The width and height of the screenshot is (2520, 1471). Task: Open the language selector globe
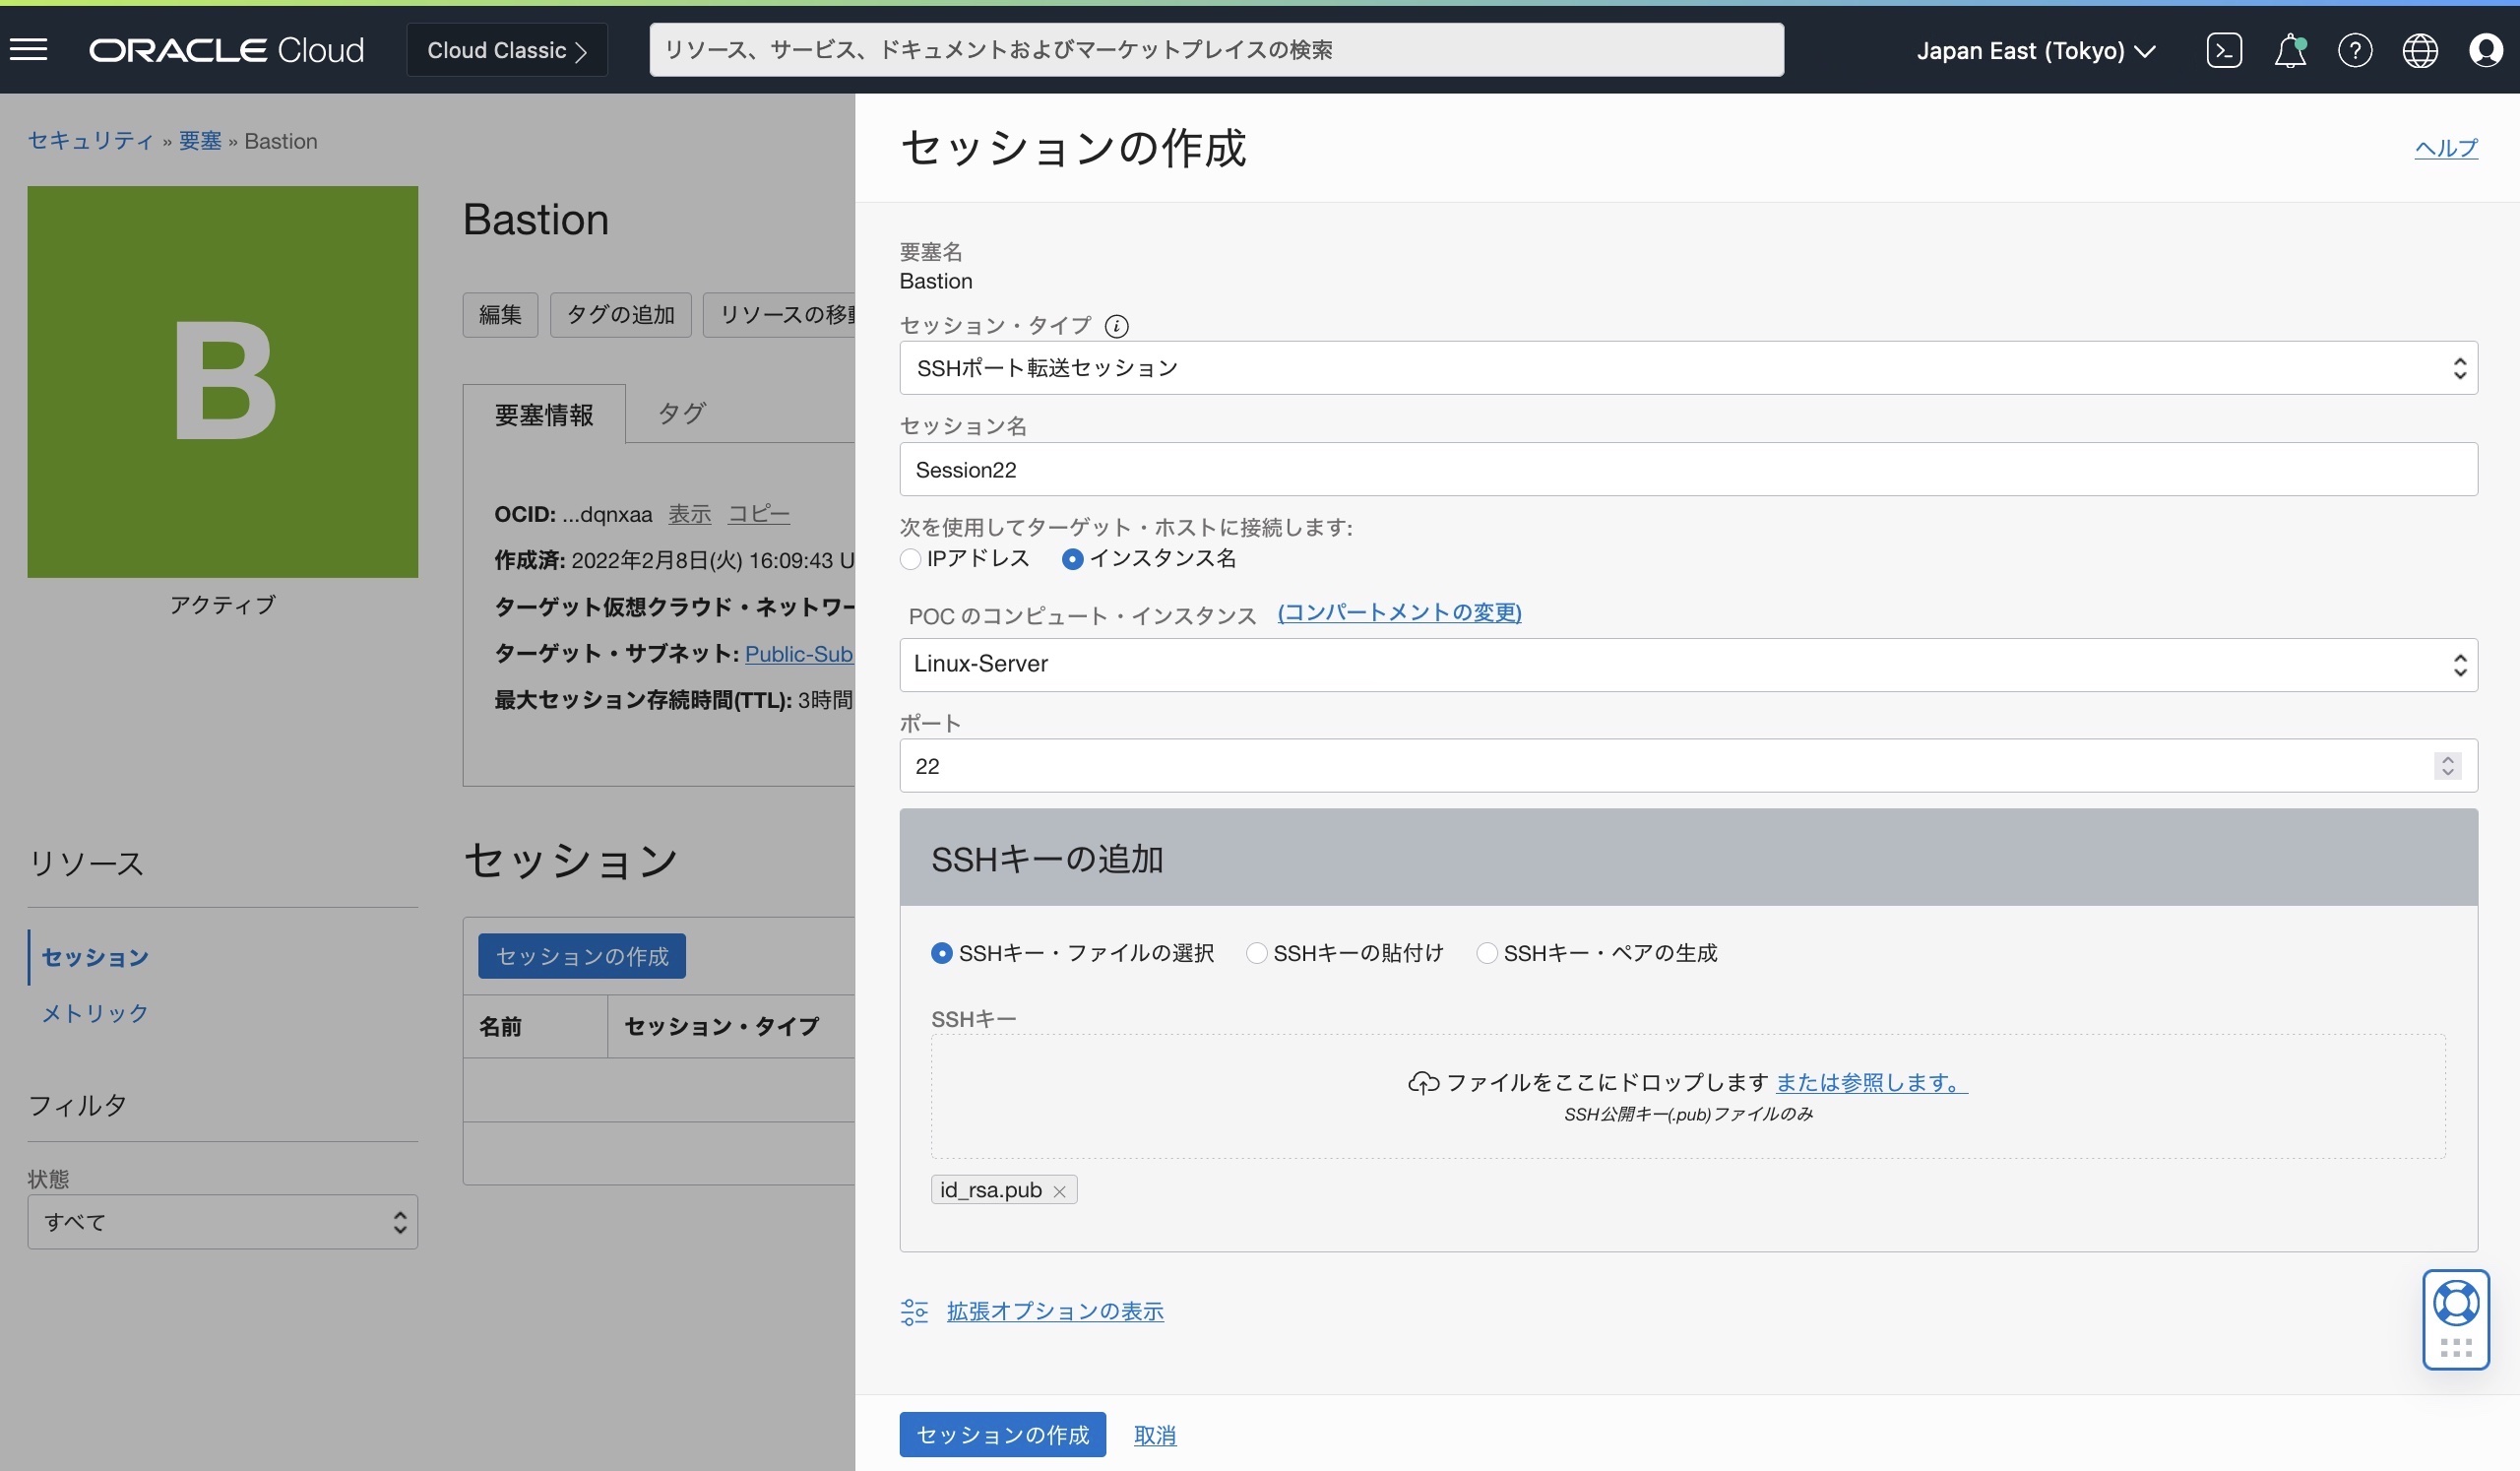point(2421,49)
